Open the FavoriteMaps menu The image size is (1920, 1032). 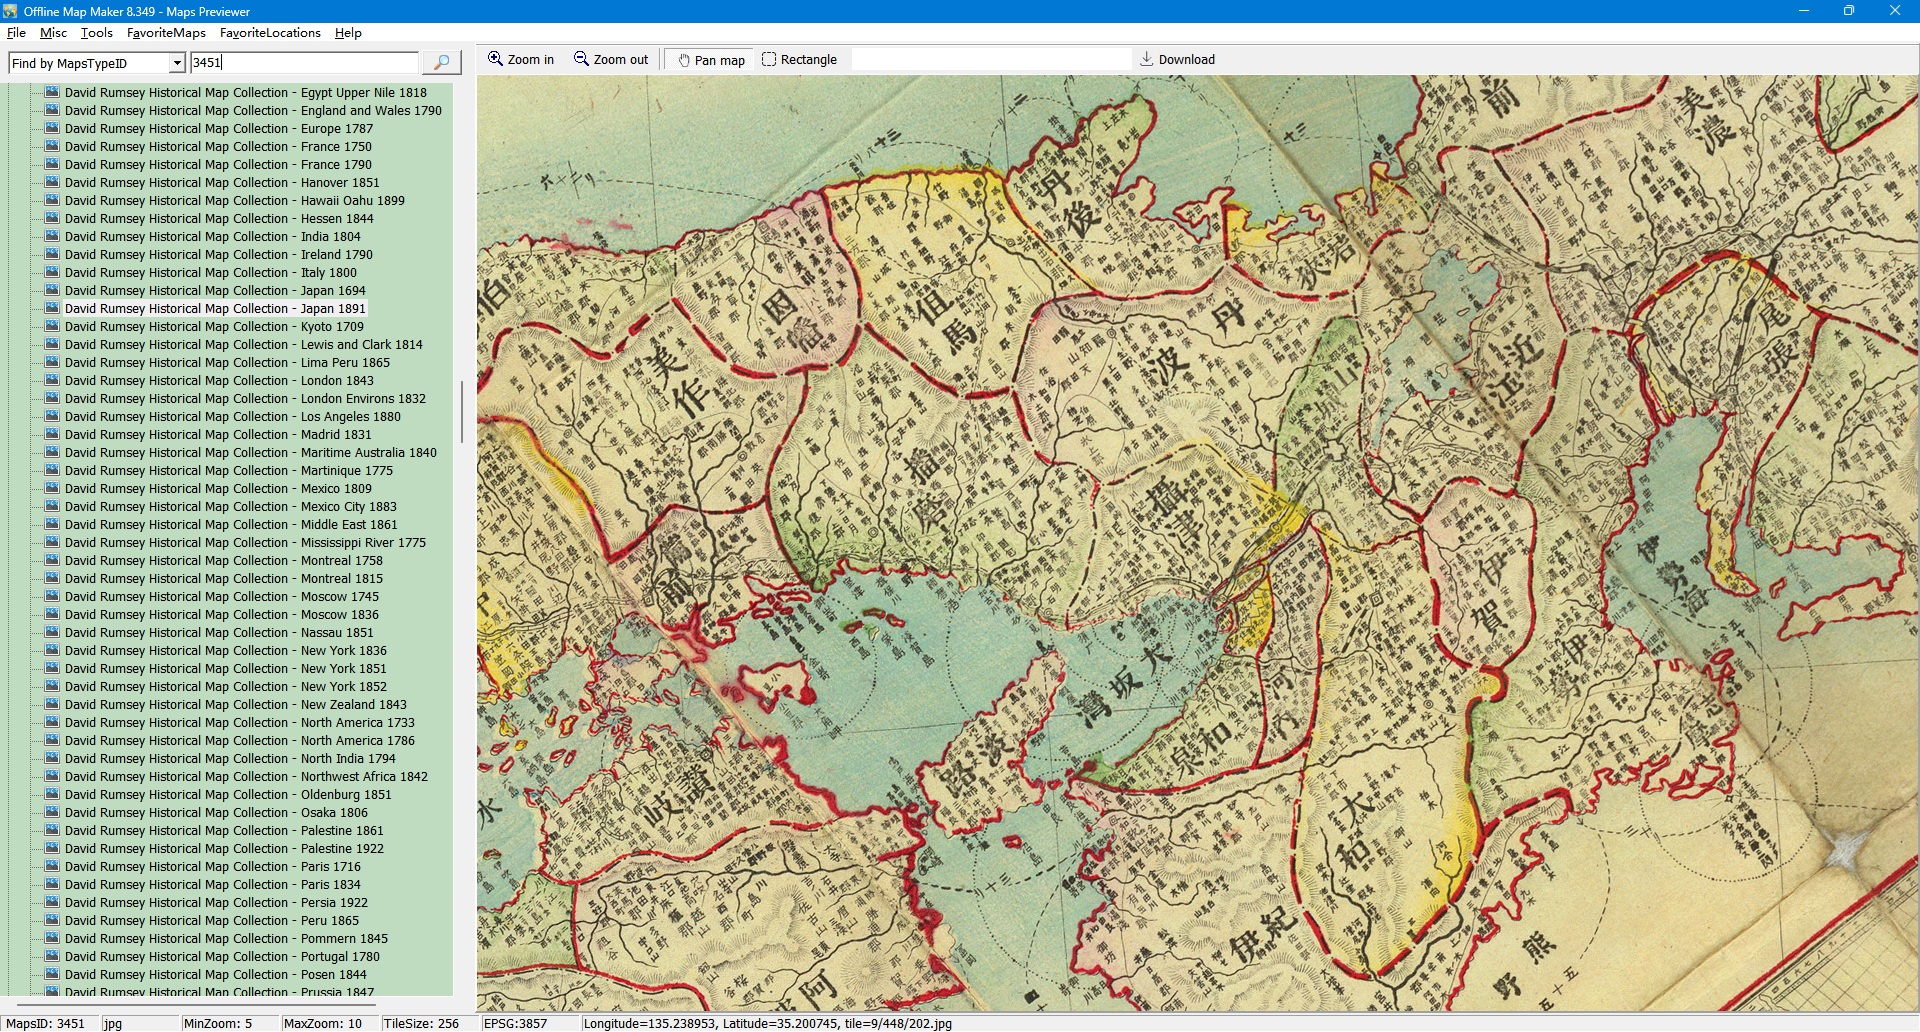[x=166, y=33]
